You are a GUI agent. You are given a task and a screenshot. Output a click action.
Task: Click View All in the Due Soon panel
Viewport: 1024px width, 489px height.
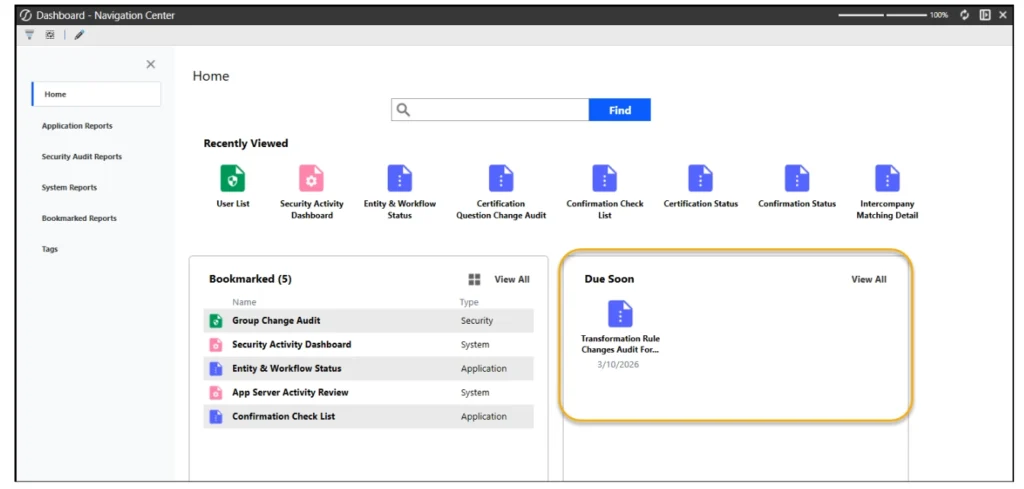[868, 280]
